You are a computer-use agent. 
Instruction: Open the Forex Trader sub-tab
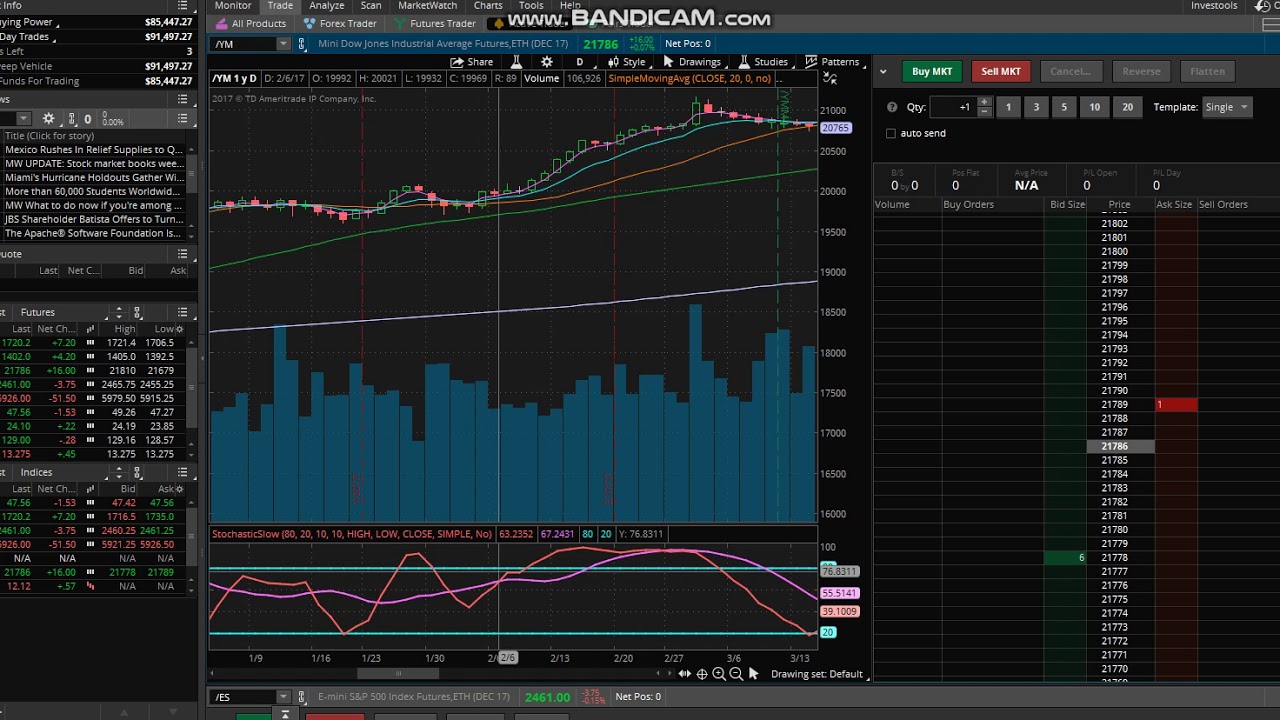340,23
